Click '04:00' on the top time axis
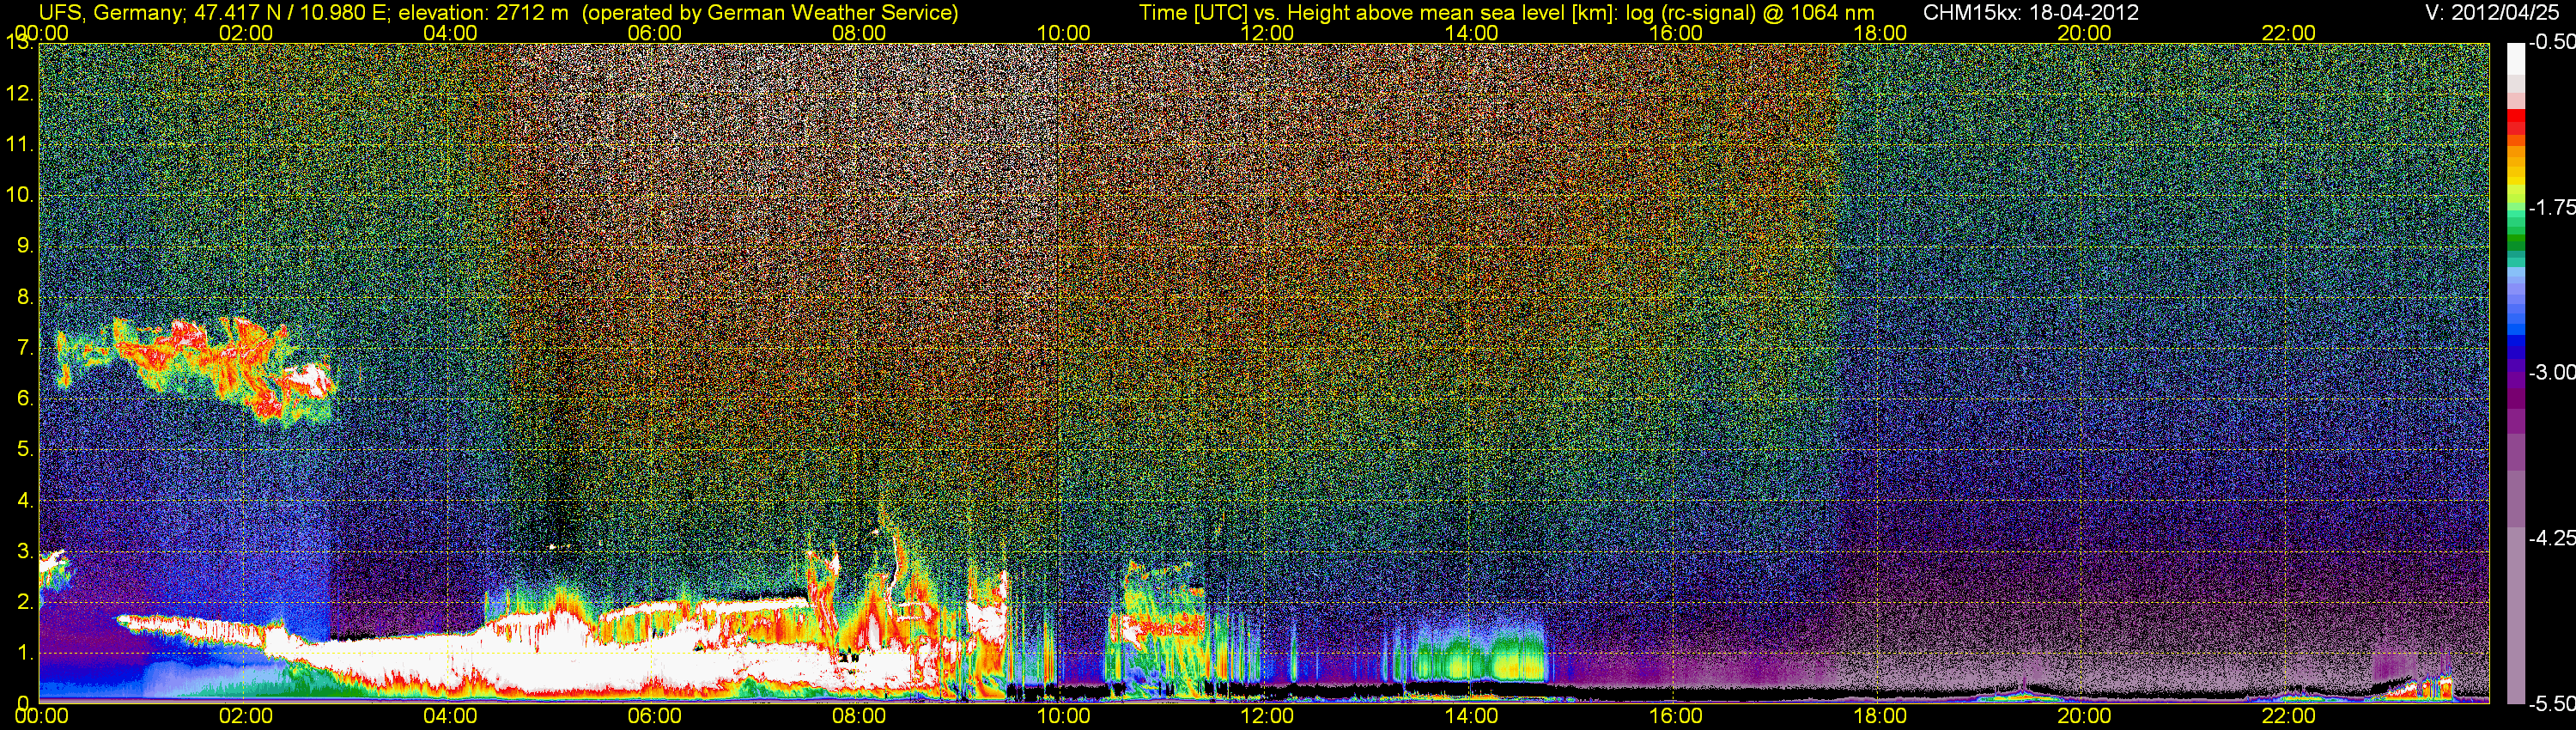Image resolution: width=2576 pixels, height=730 pixels. point(450,33)
